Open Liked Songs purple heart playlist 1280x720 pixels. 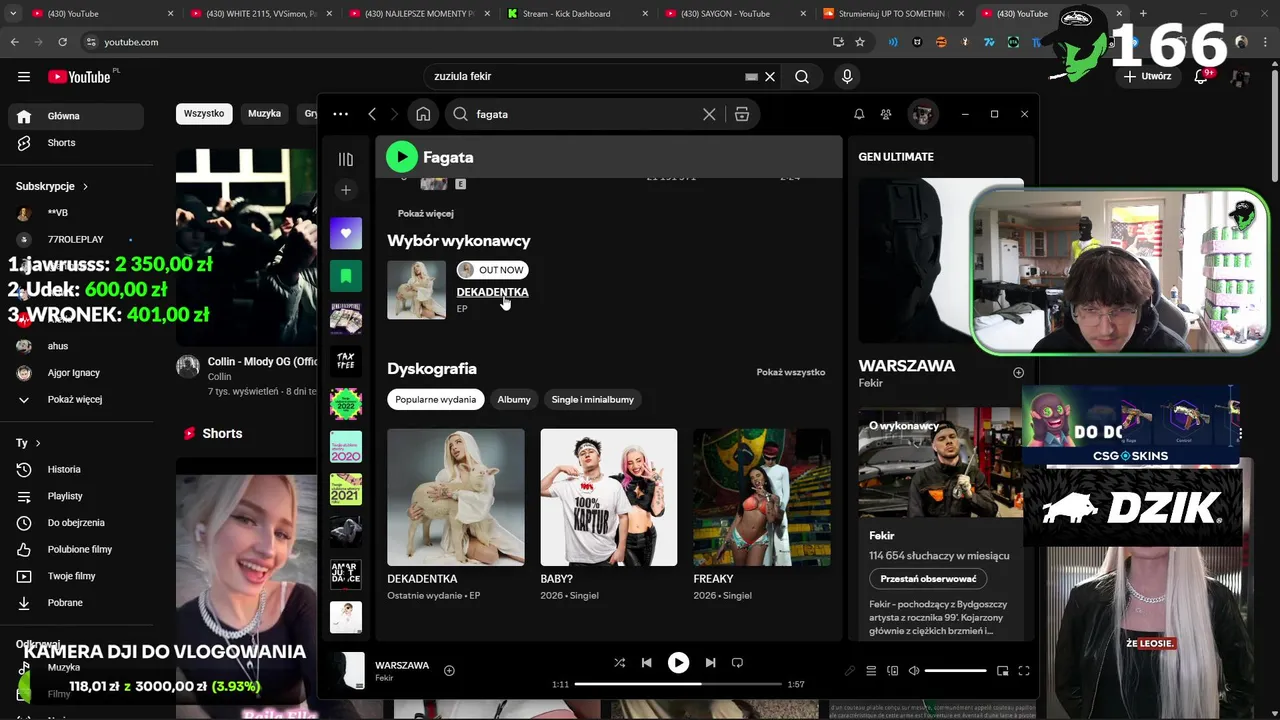(x=346, y=233)
